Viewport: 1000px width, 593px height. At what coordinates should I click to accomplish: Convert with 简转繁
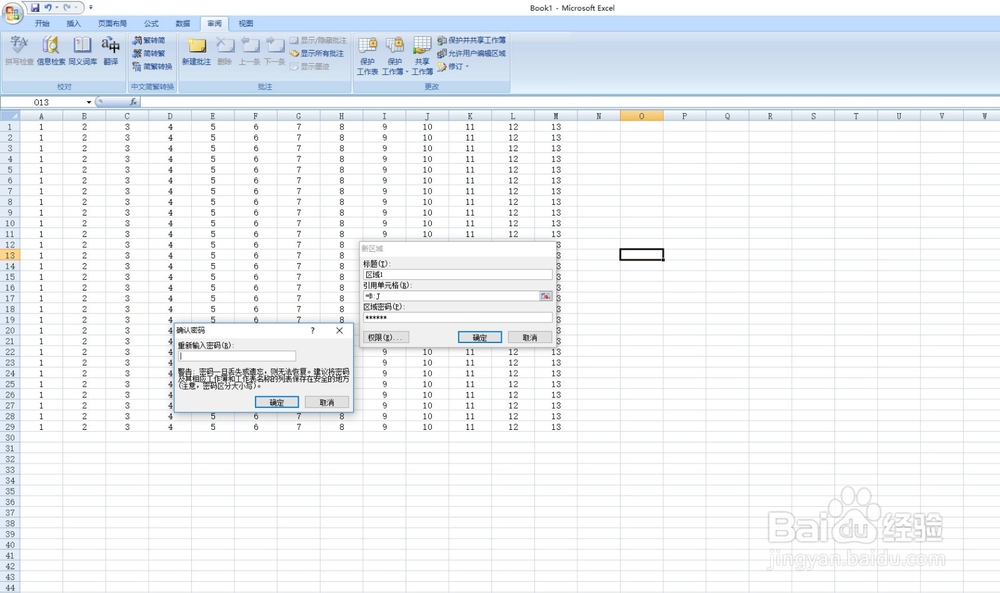149,54
